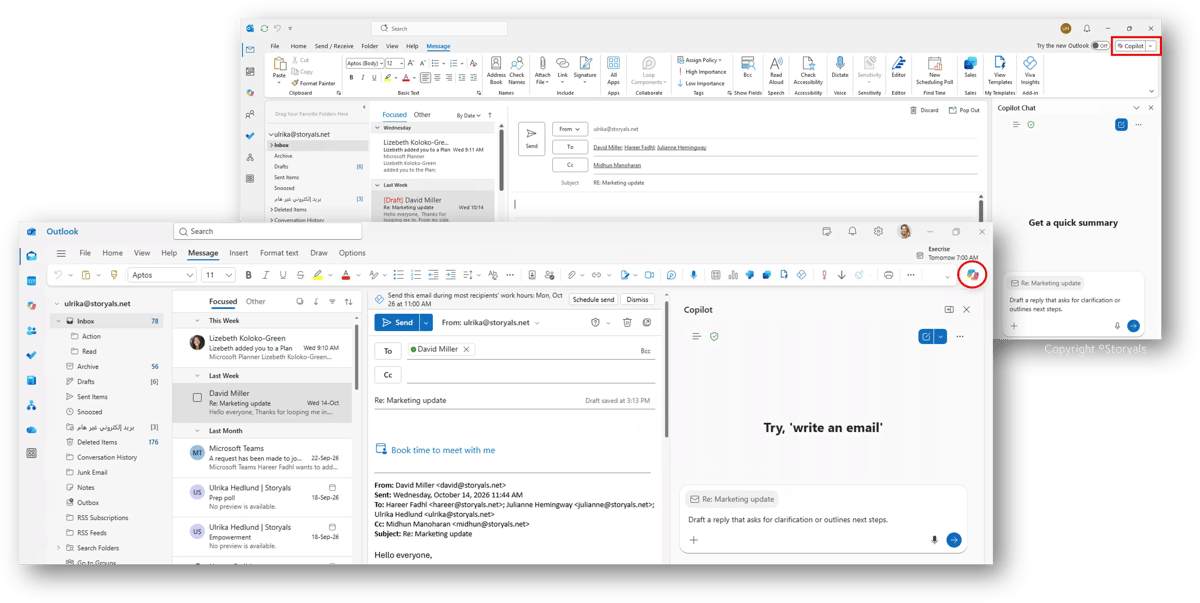Click Bold in the new Outlook formatting toolbar
1200x603 pixels.
click(248, 275)
